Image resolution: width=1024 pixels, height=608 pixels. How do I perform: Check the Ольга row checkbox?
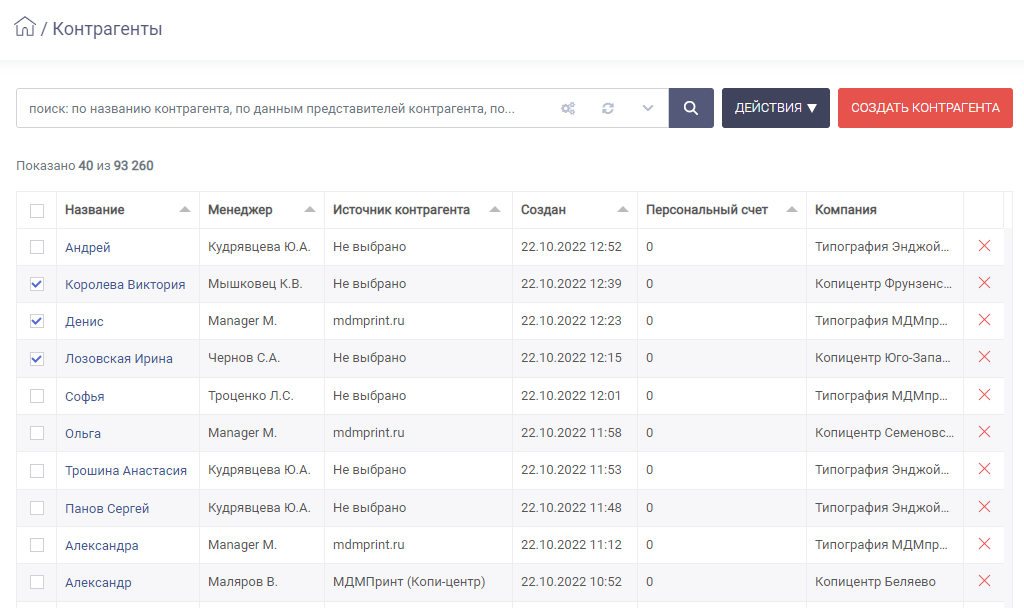point(37,433)
